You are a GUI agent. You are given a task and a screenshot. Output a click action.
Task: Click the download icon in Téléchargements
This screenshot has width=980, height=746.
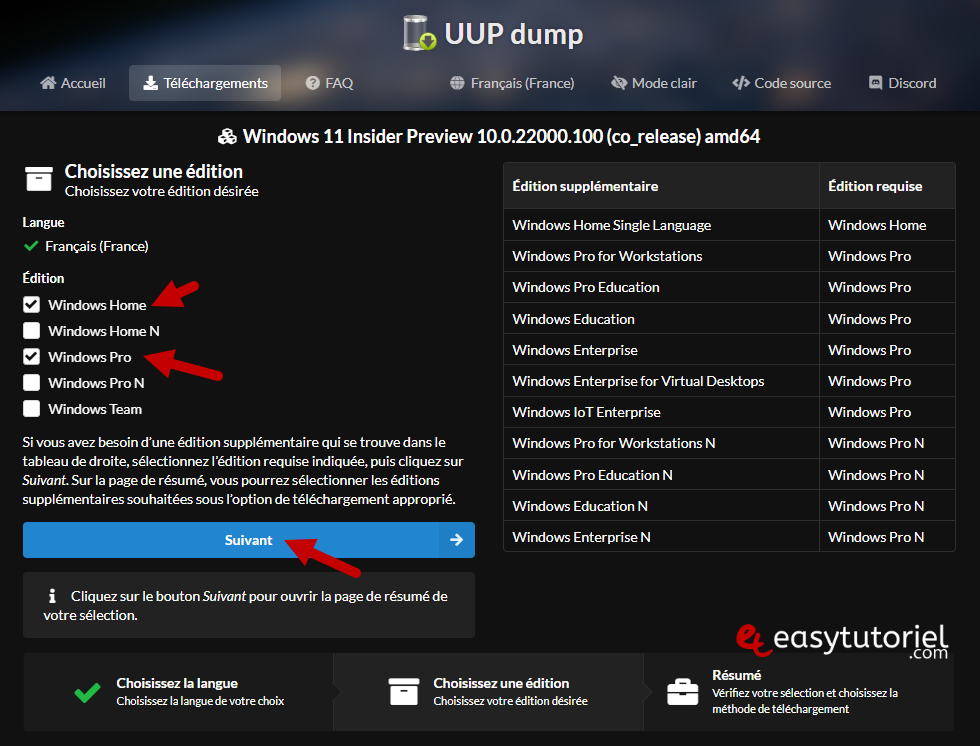pos(151,83)
